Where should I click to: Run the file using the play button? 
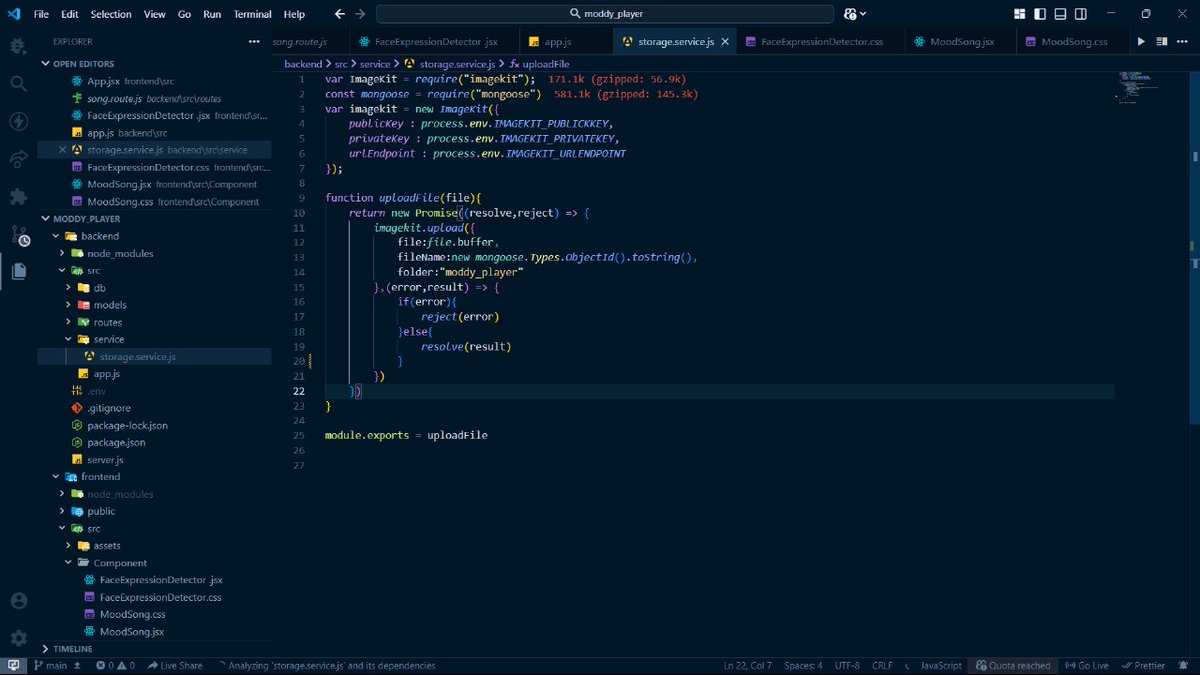(1141, 41)
